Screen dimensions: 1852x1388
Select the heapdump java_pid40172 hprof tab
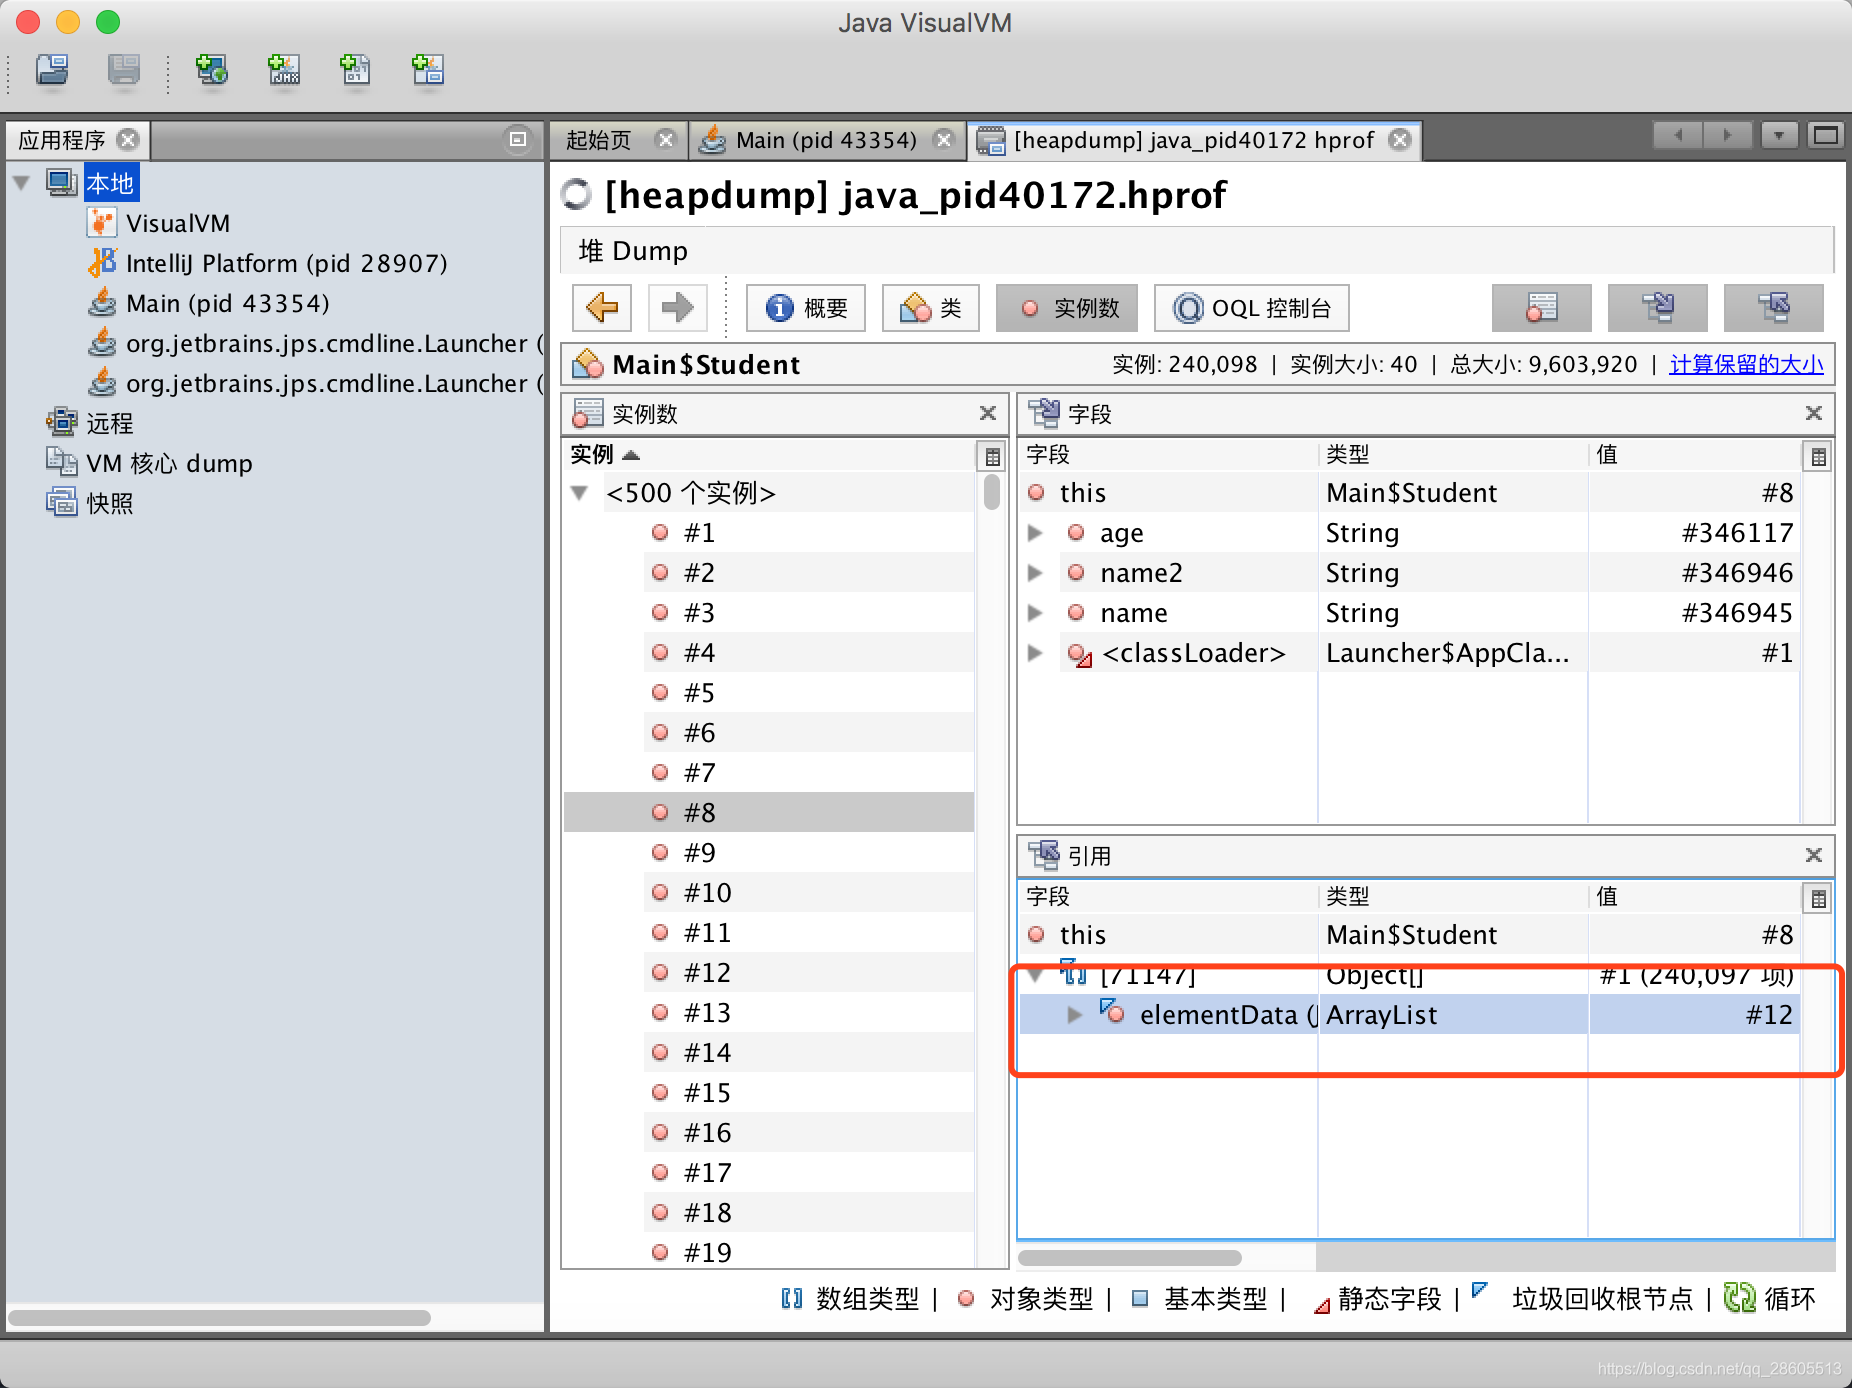click(1194, 140)
